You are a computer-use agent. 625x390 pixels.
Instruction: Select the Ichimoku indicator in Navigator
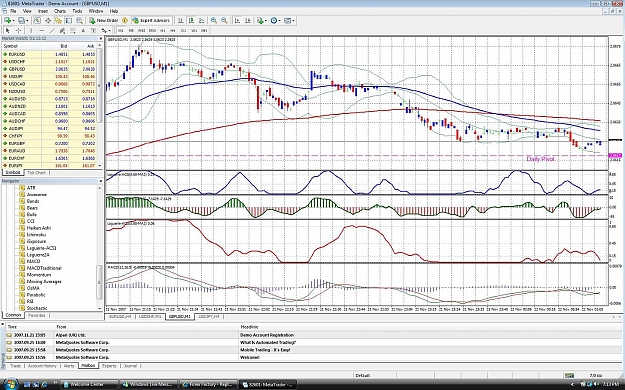36,234
